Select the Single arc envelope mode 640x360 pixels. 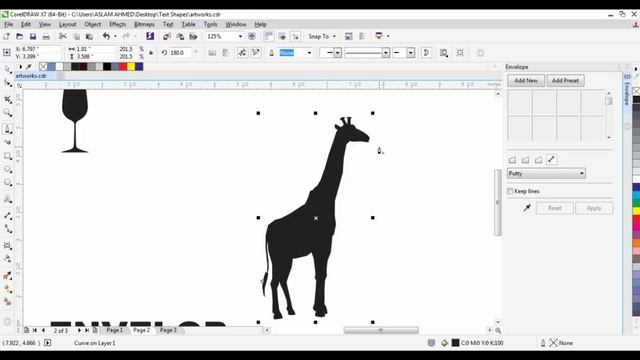click(x=525, y=160)
